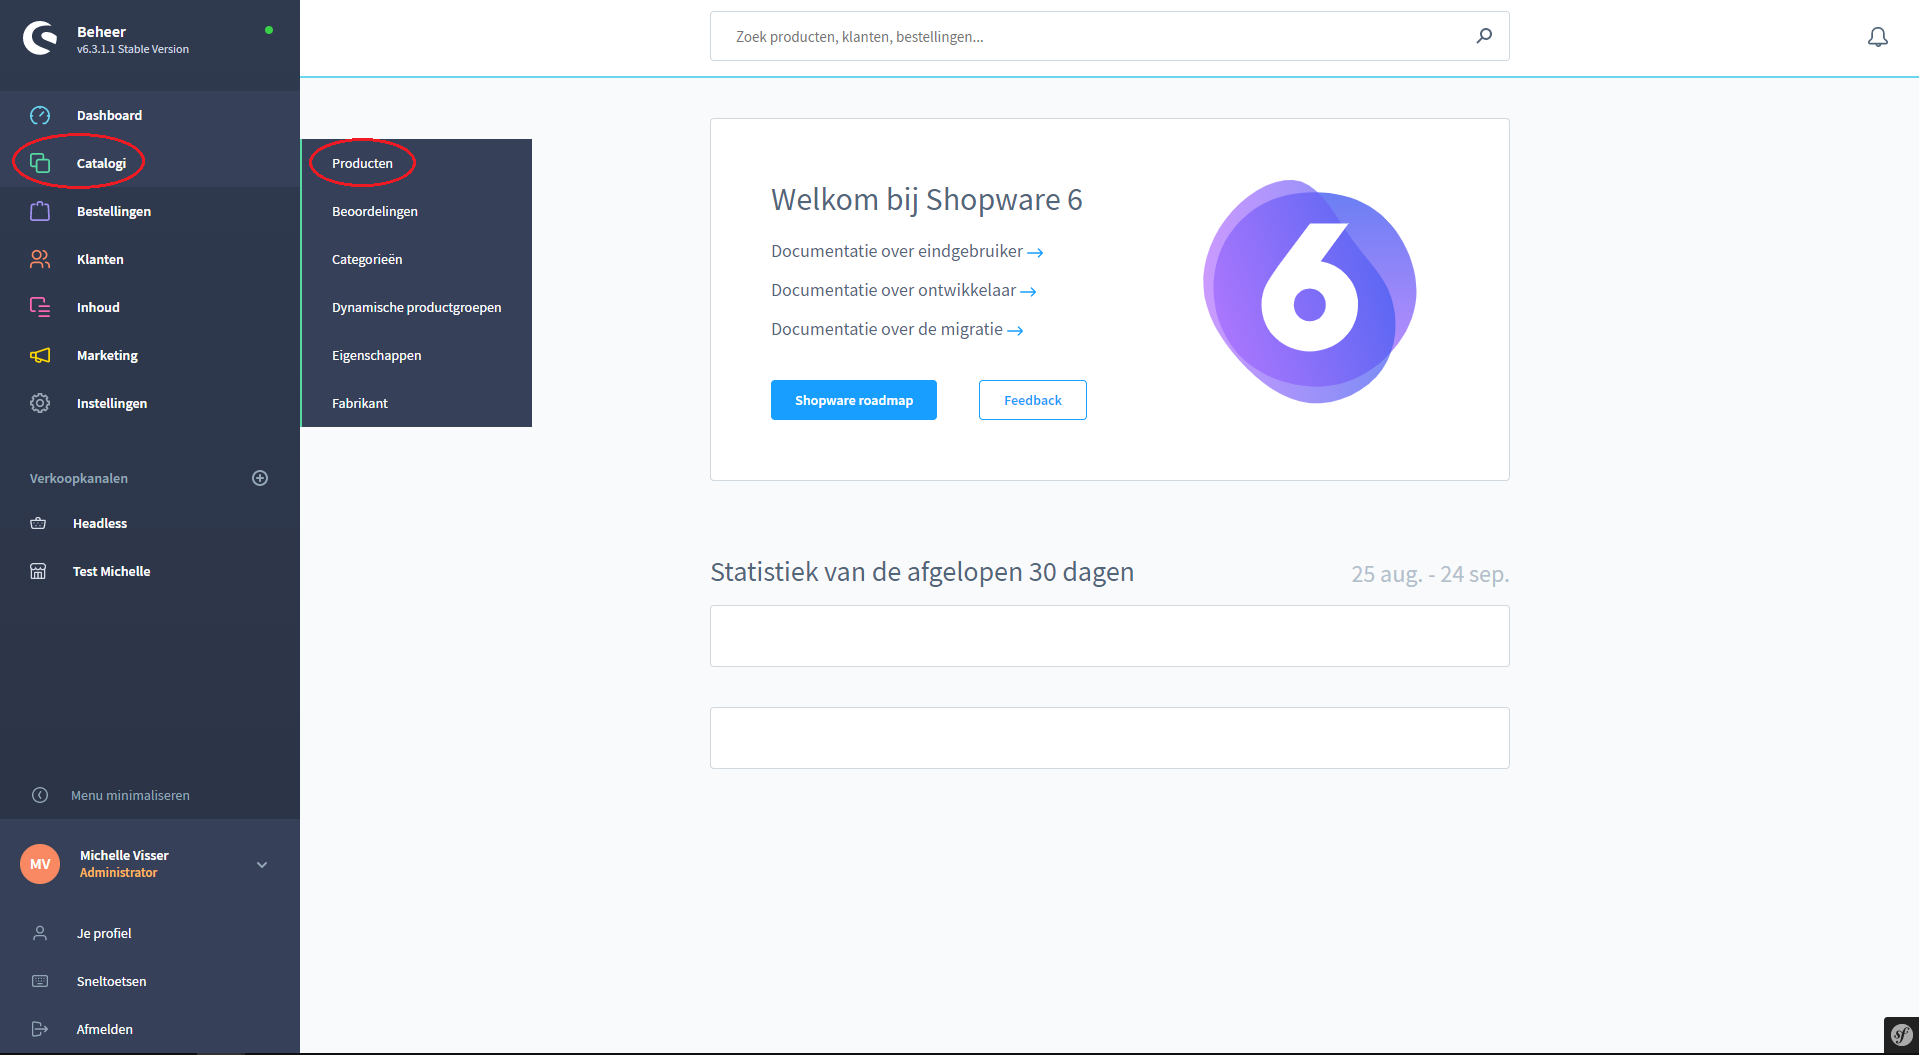Select the Marketing megaphone icon

tap(40, 355)
